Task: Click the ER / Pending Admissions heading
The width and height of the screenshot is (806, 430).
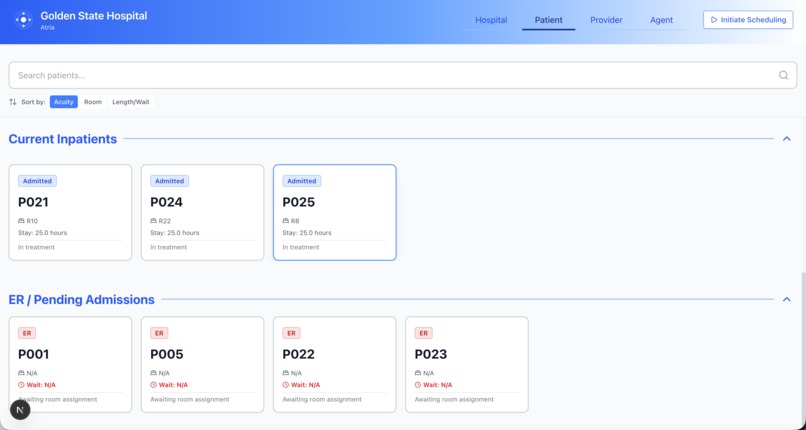Action: (81, 300)
